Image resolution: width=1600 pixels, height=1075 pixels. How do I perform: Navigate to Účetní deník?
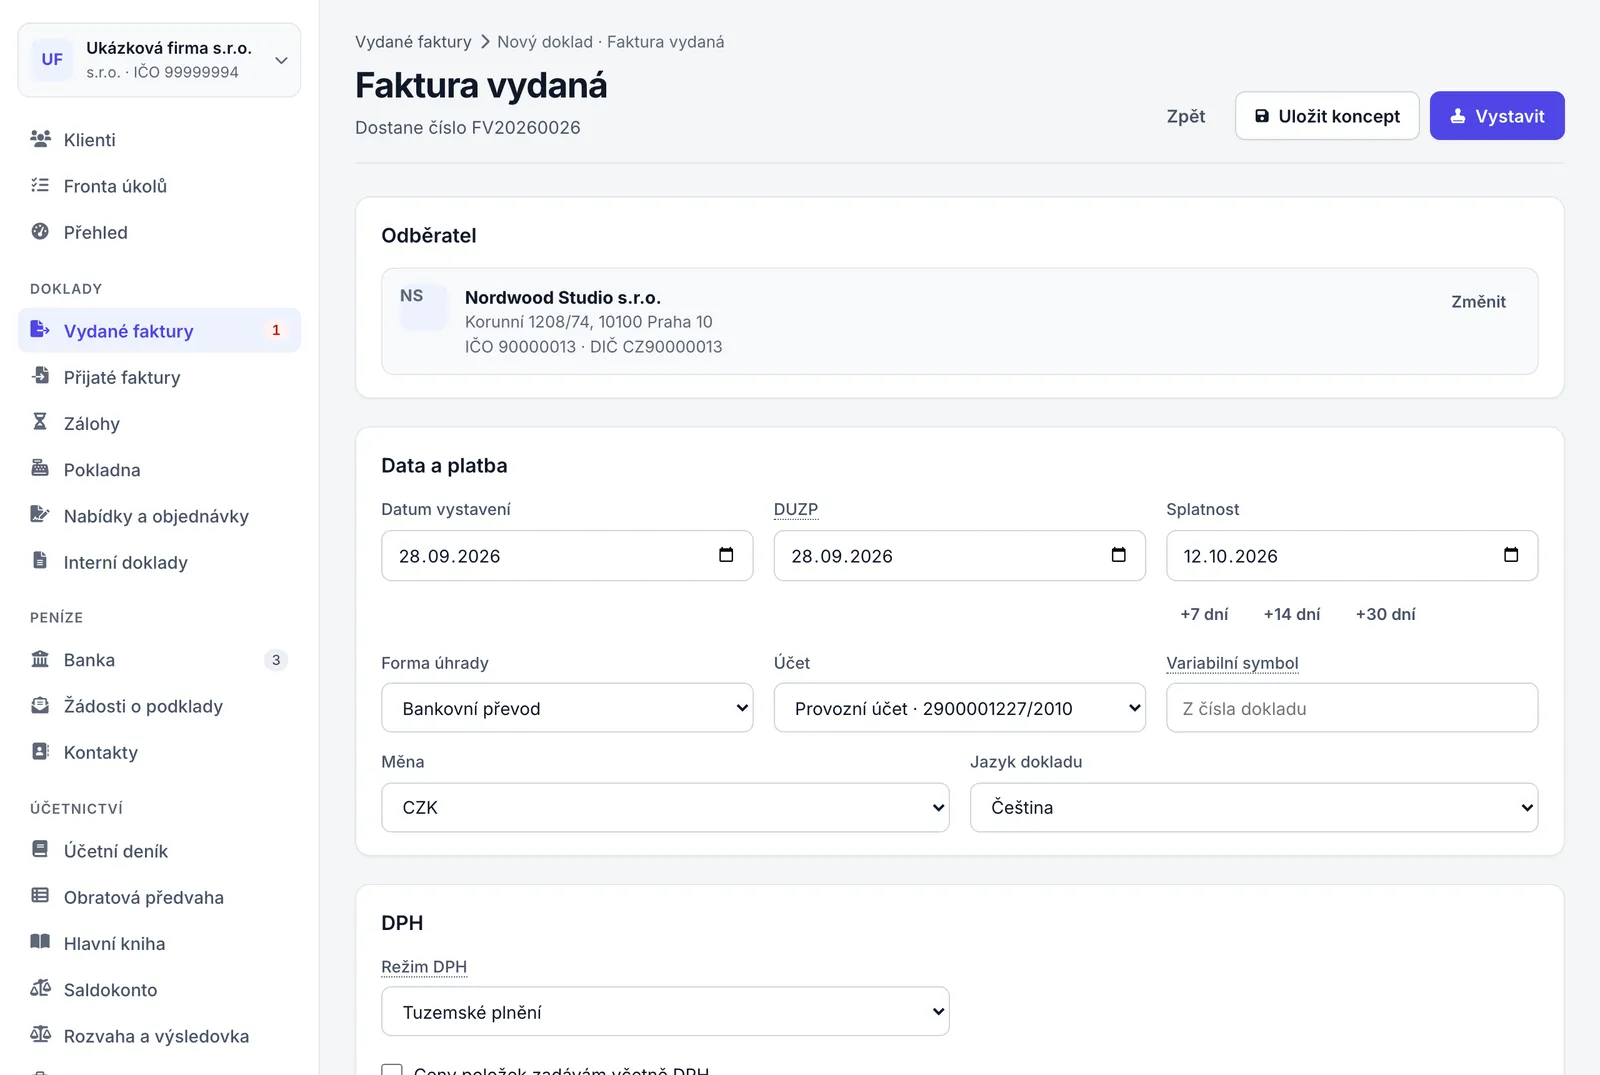[159, 851]
